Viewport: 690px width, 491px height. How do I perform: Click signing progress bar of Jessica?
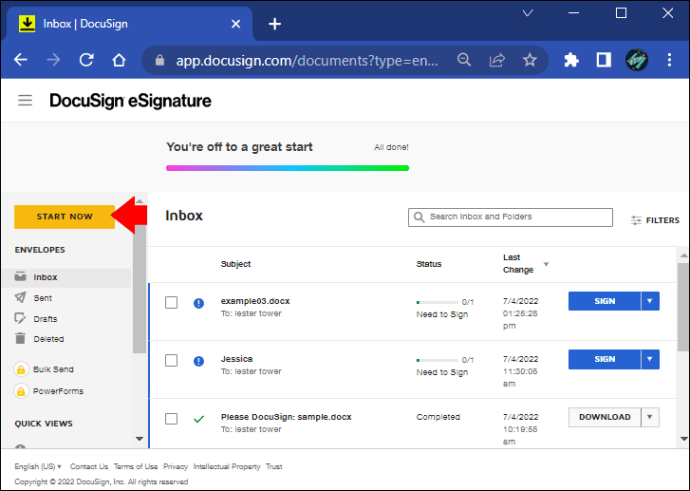click(x=437, y=360)
